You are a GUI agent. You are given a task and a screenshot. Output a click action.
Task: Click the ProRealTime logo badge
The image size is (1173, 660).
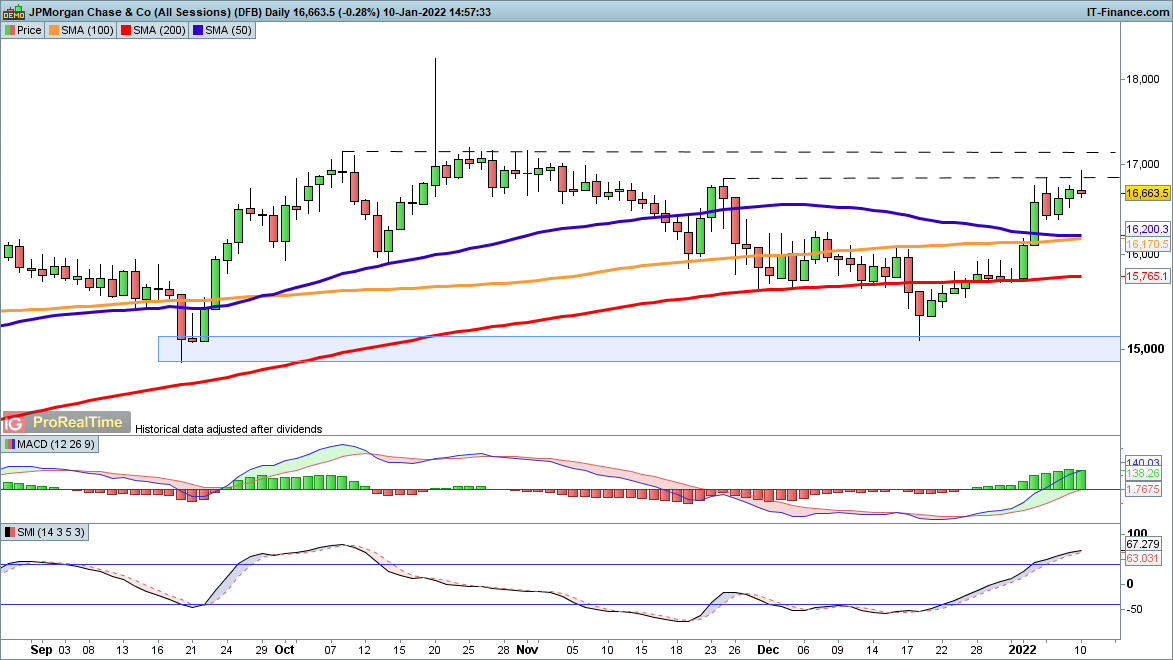pos(66,423)
